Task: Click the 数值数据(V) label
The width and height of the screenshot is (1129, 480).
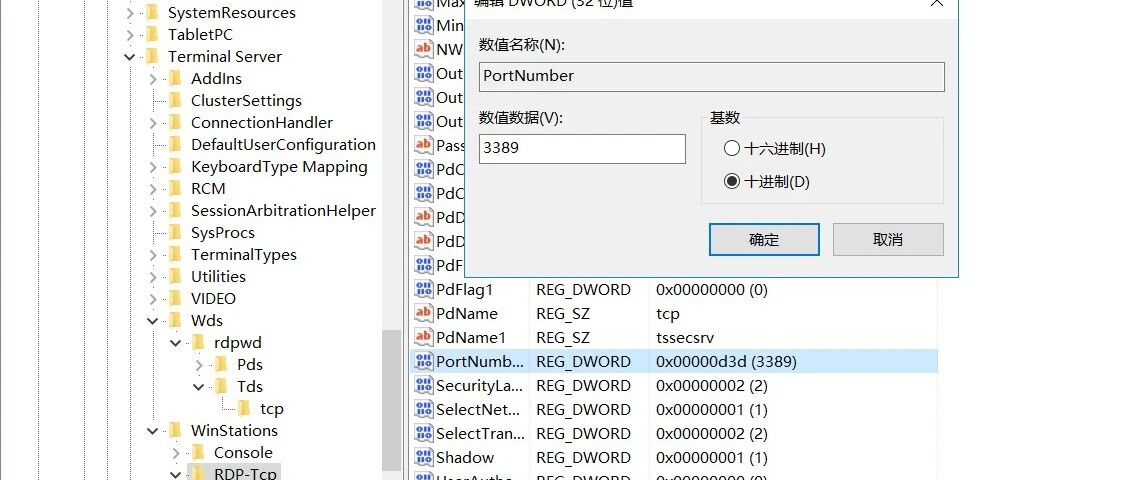Action: click(521, 118)
